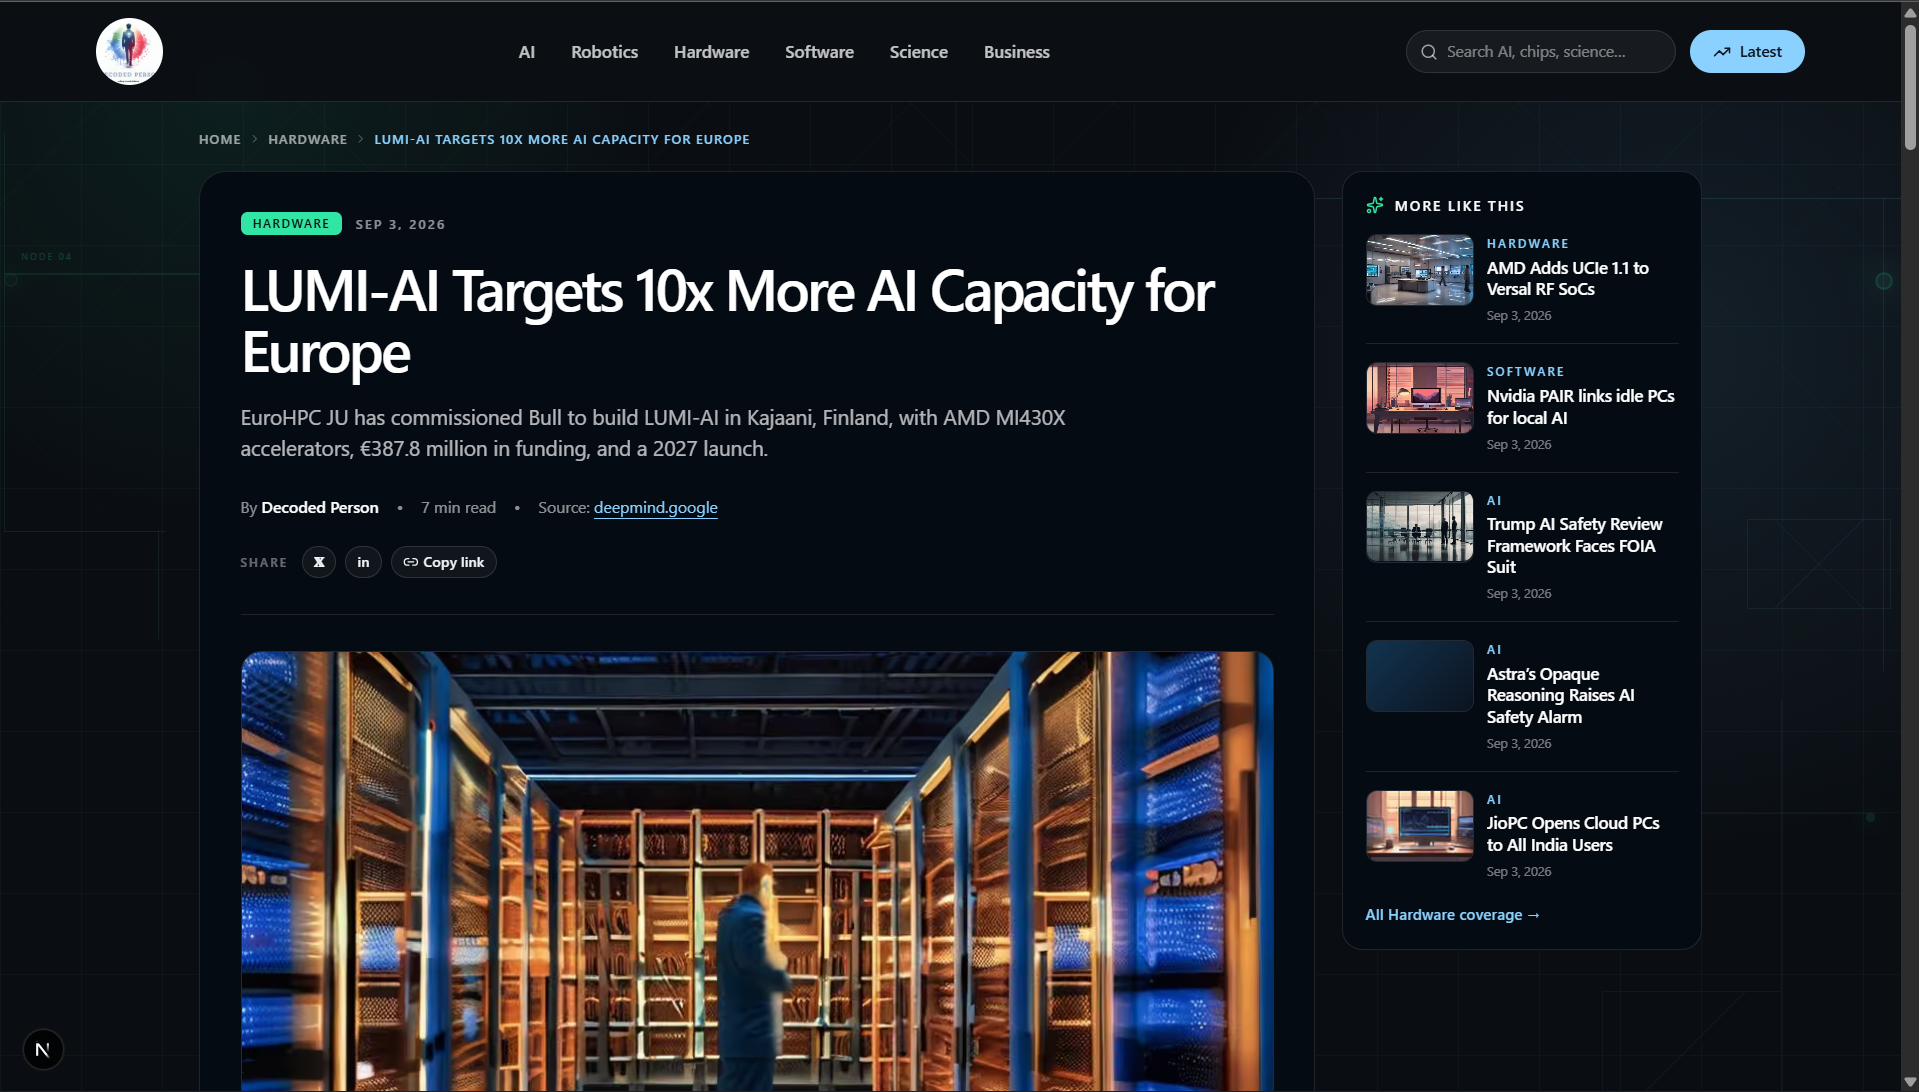Open Hardware breadcrumb link
This screenshot has height=1092, width=1919.
coord(308,139)
